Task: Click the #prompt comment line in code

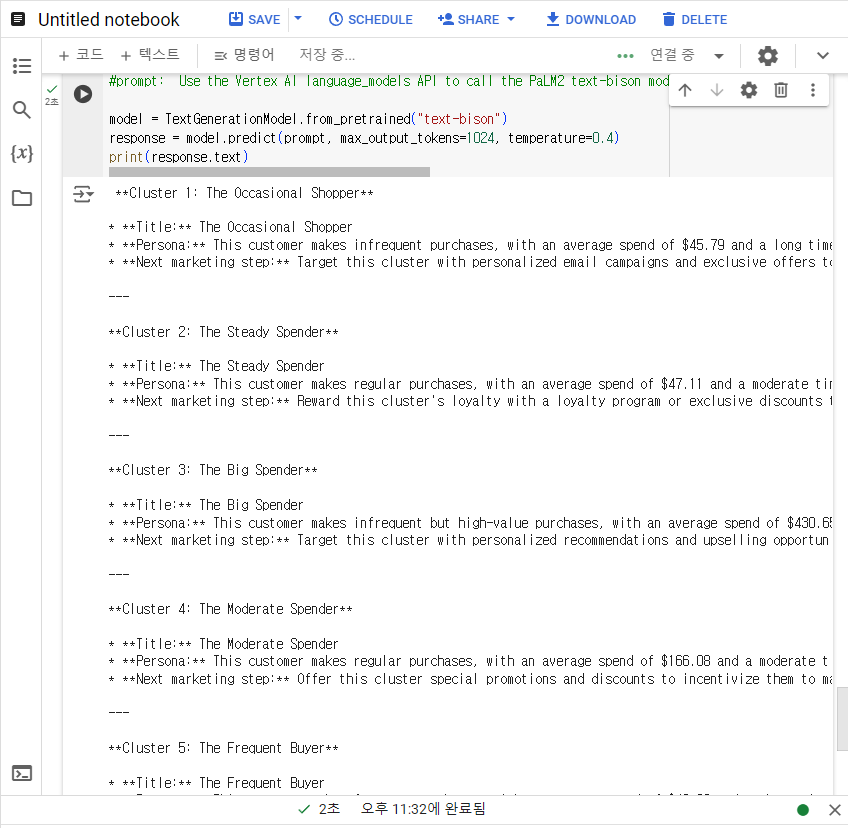Action: (x=389, y=81)
